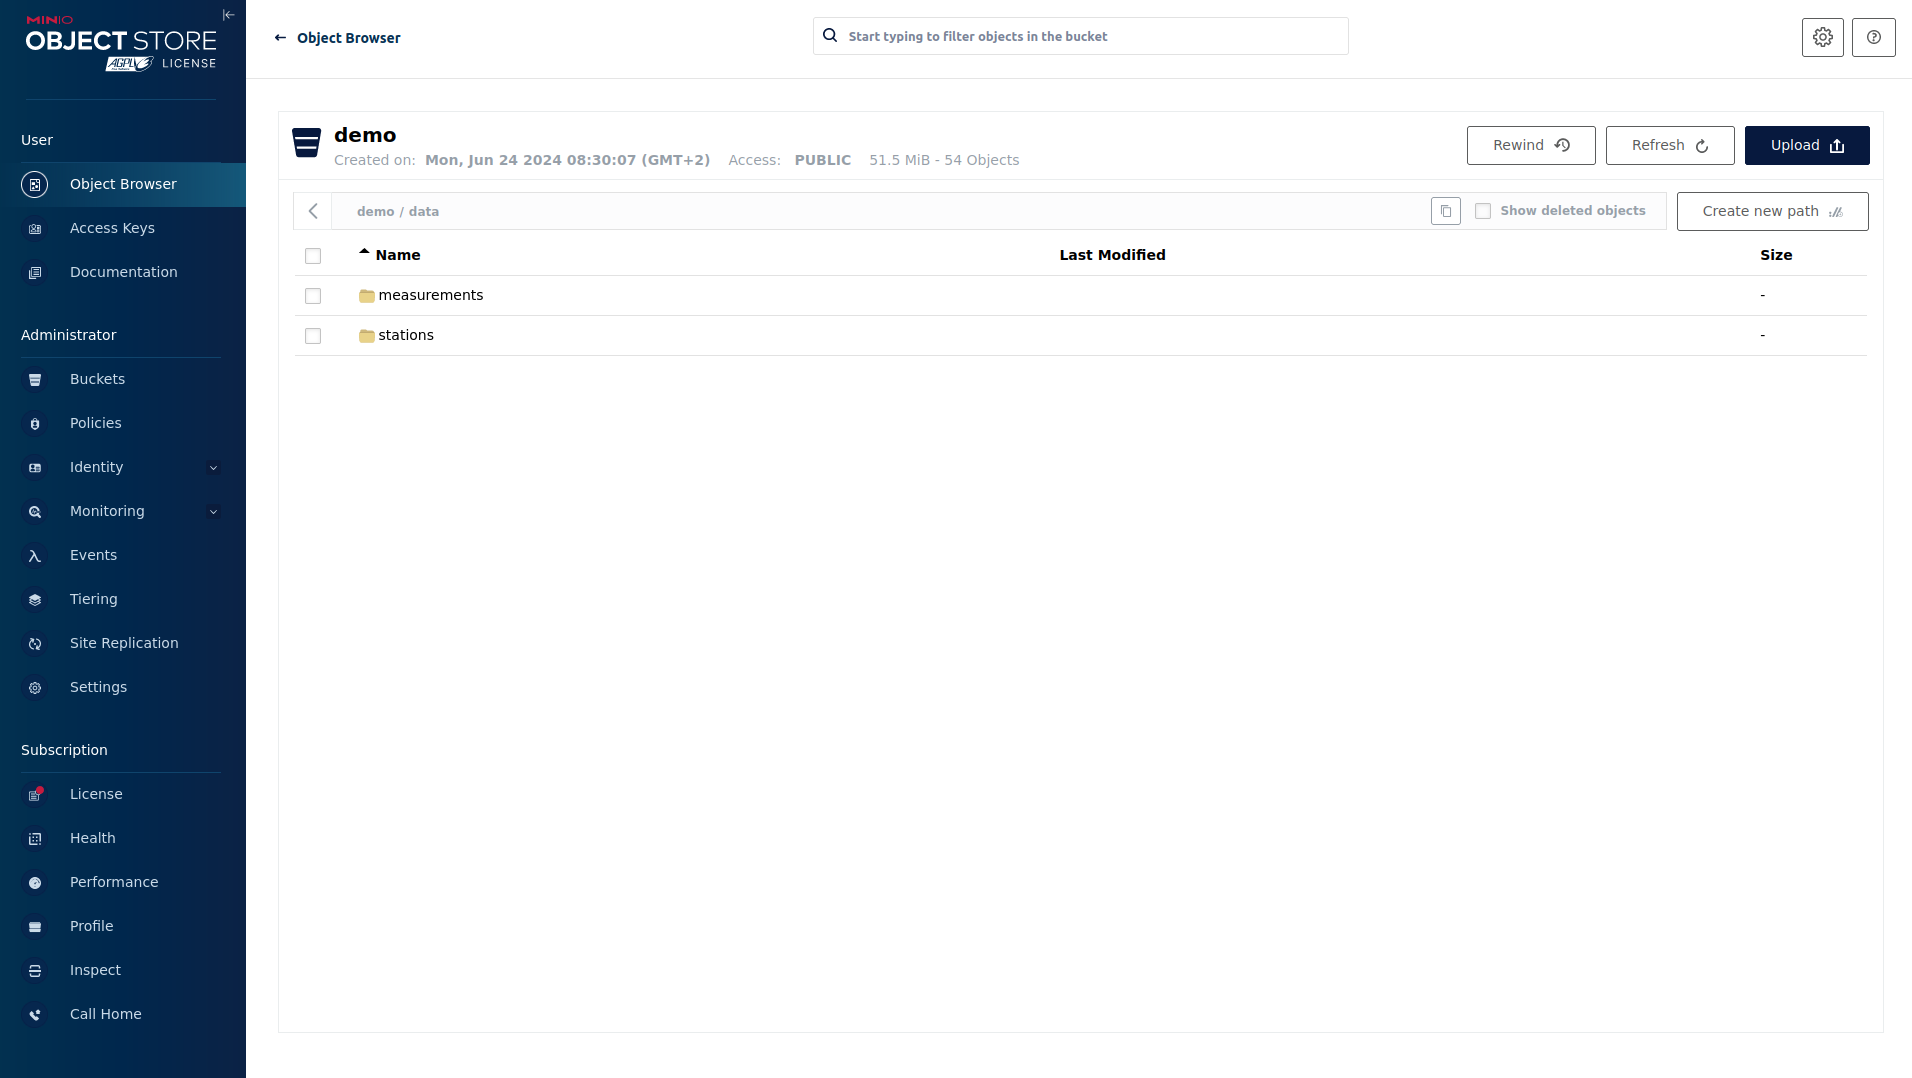The height and width of the screenshot is (1078, 1912).
Task: Tick the select-all checkbox in table header
Action: [x=313, y=256]
